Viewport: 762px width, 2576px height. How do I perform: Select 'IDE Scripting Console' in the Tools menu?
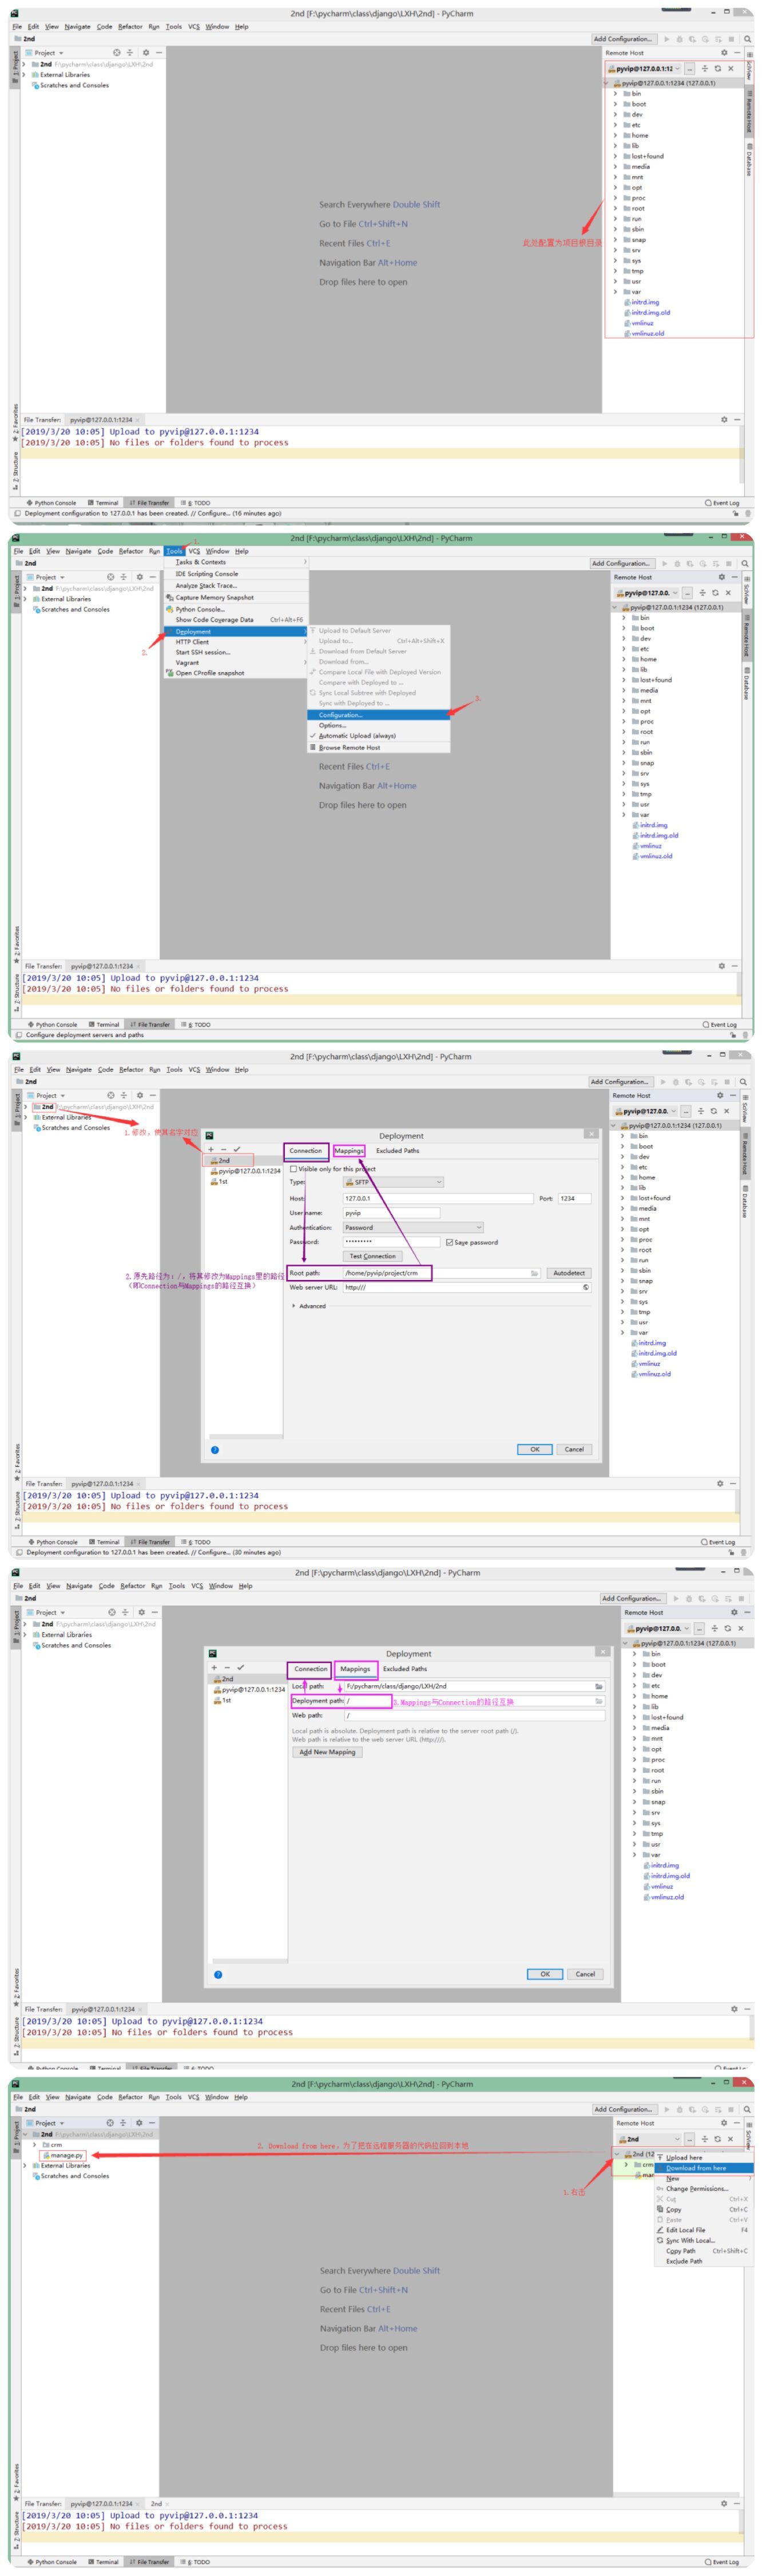(x=236, y=574)
